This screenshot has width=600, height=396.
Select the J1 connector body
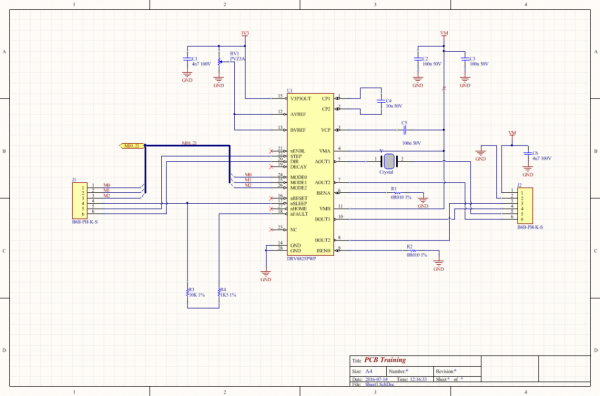[x=80, y=200]
